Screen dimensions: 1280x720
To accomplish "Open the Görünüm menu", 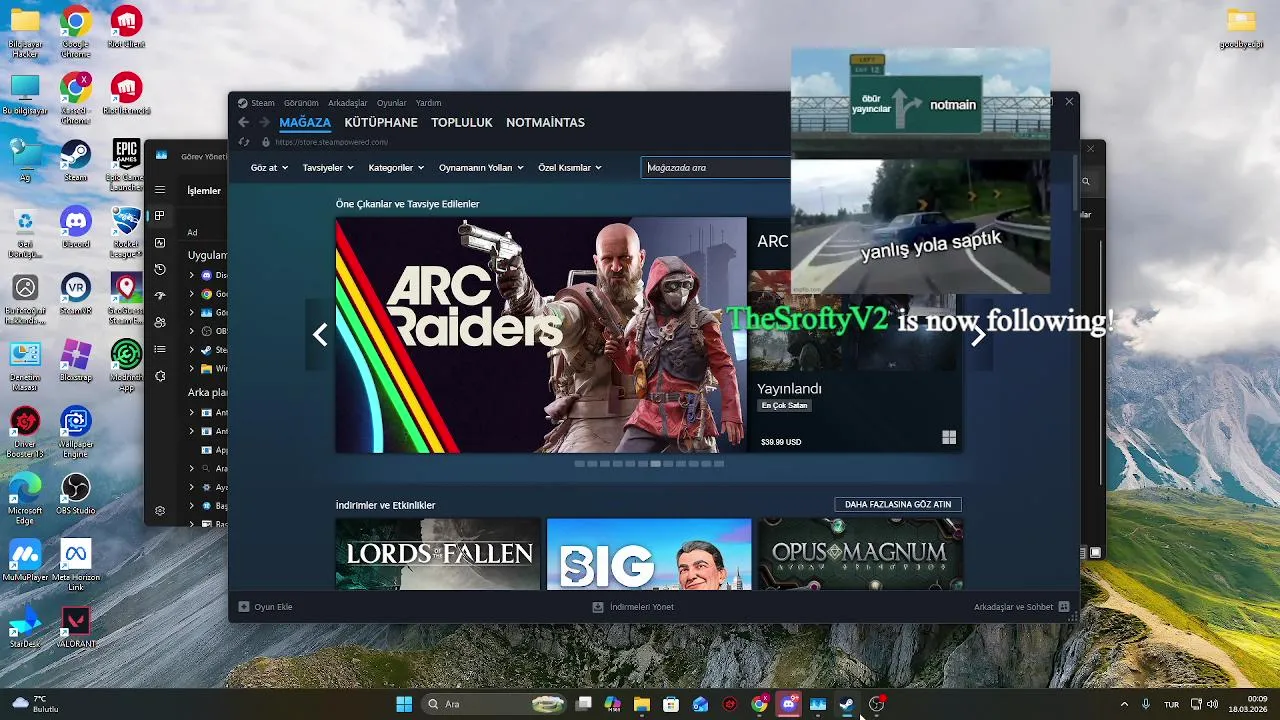I will click(301, 103).
